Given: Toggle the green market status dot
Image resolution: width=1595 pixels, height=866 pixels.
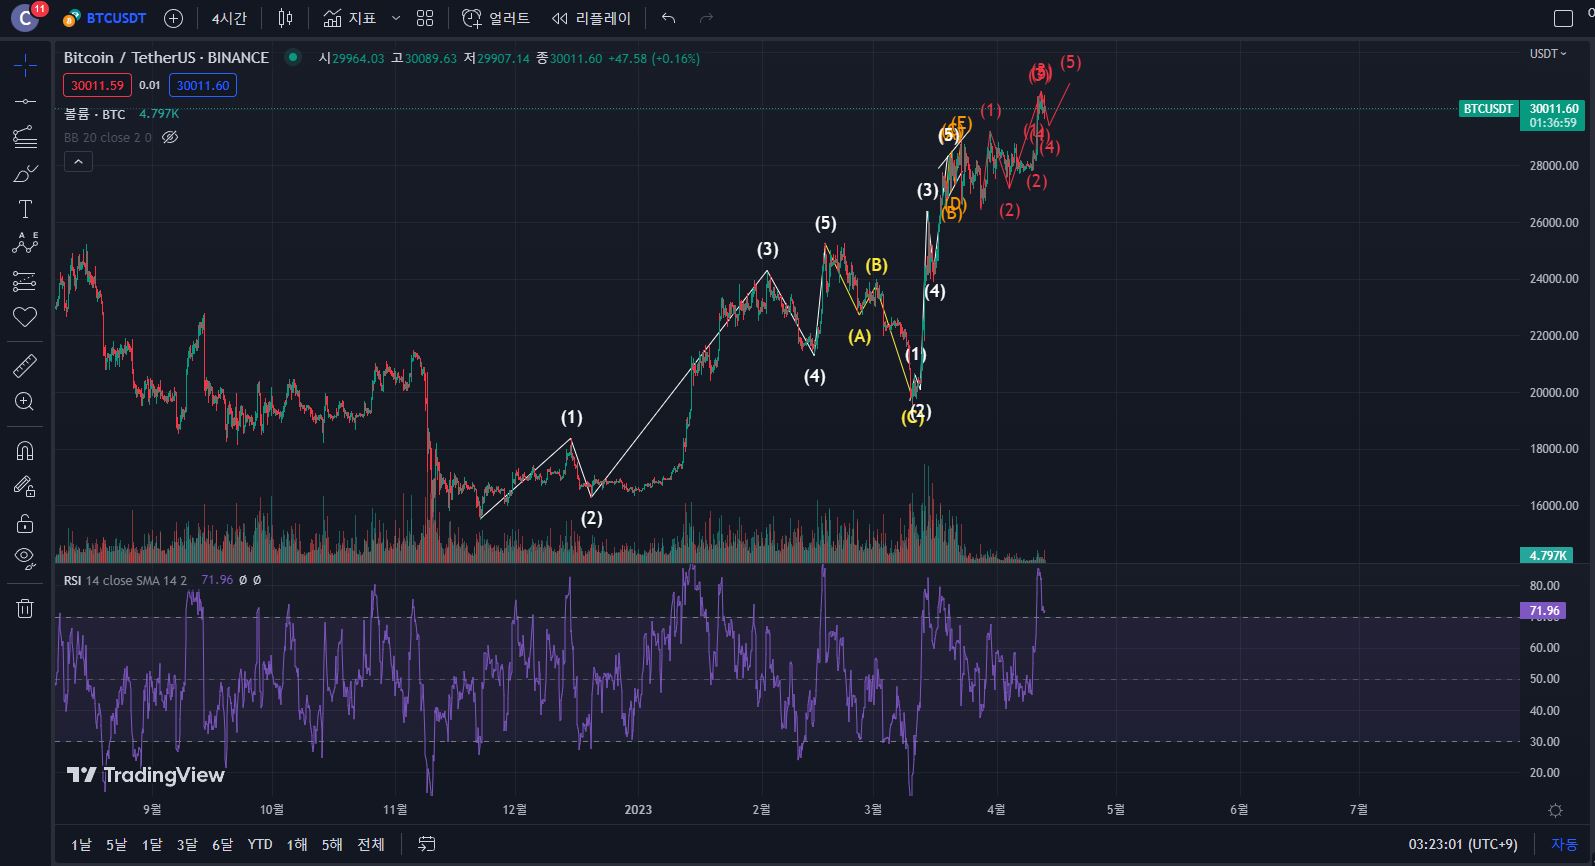Looking at the screenshot, I should point(293,58).
